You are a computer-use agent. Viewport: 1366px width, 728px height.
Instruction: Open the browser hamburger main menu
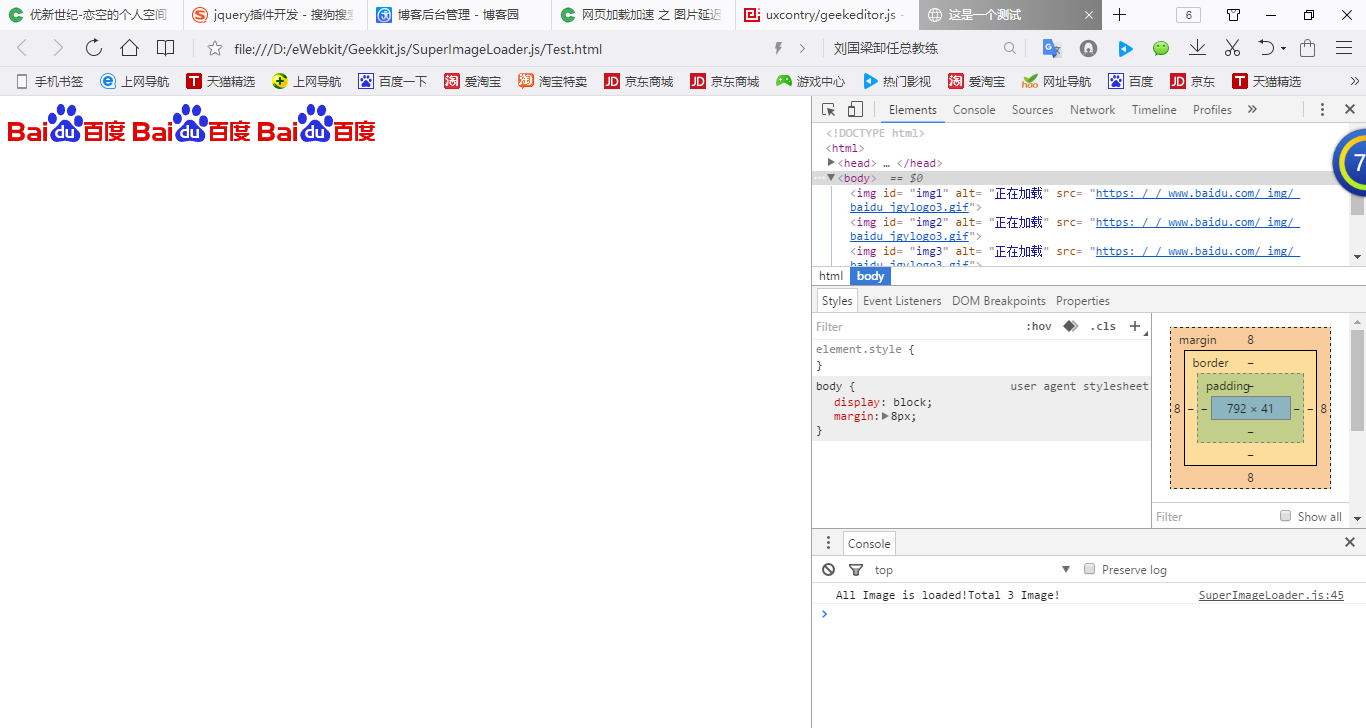[1344, 48]
